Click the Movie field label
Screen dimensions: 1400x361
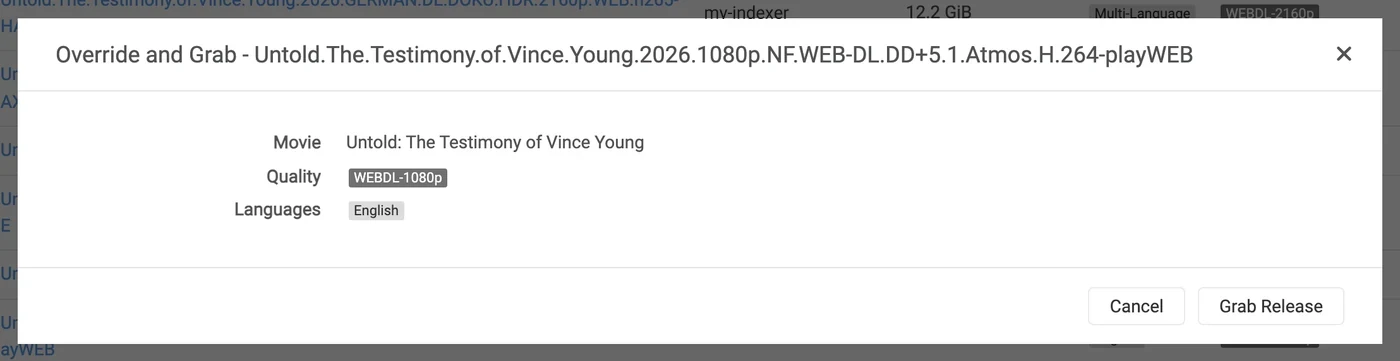coord(297,142)
